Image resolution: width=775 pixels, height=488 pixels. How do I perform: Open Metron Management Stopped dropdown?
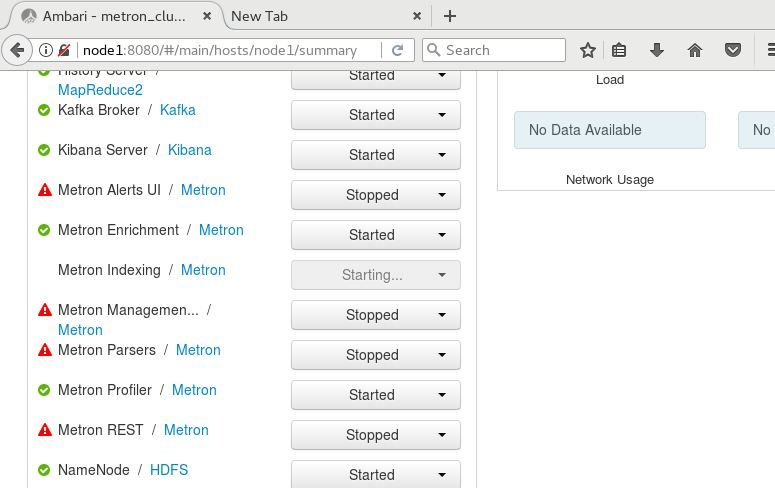(x=376, y=315)
